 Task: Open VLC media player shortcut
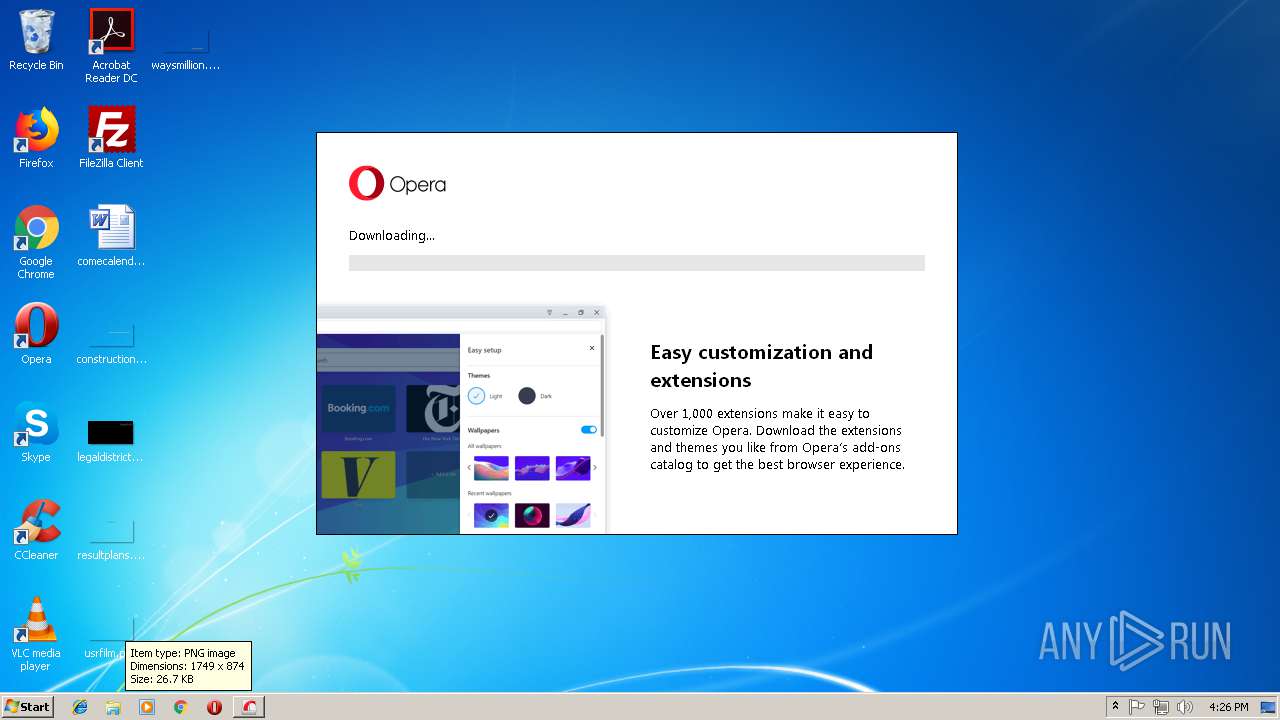click(36, 634)
